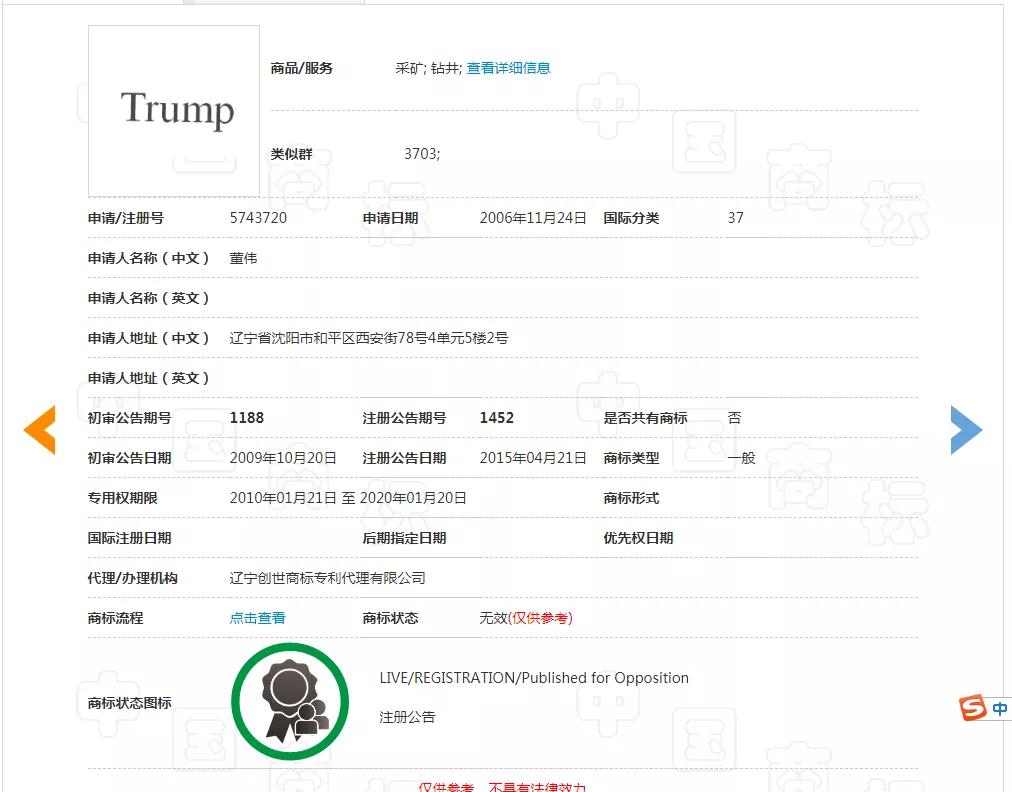
Task: Select LIVE/REGISTRATION/Published for Opposition text
Action: (x=534, y=678)
